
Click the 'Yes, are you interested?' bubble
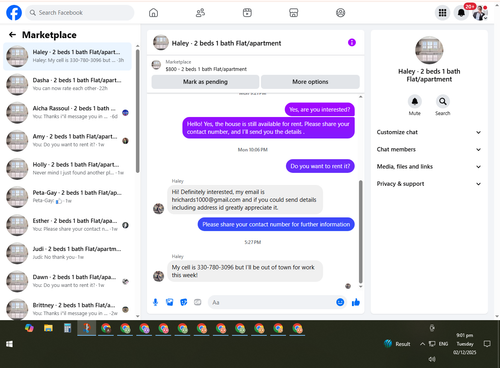[320, 109]
